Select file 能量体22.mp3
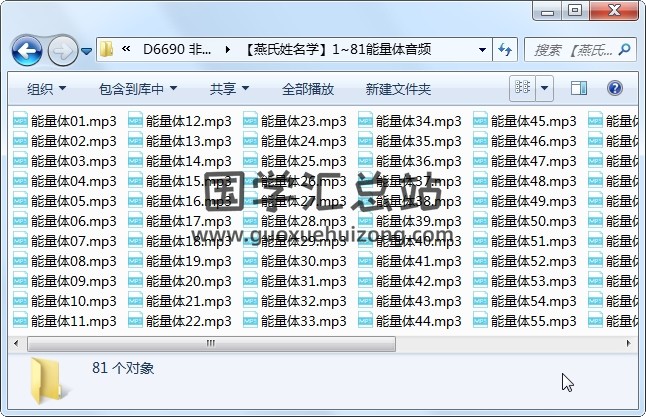Image resolution: width=646 pixels, height=417 pixels. coord(180,321)
